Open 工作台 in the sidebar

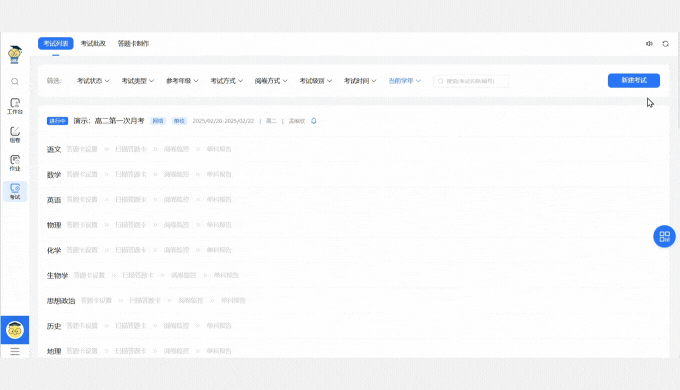pos(15,106)
